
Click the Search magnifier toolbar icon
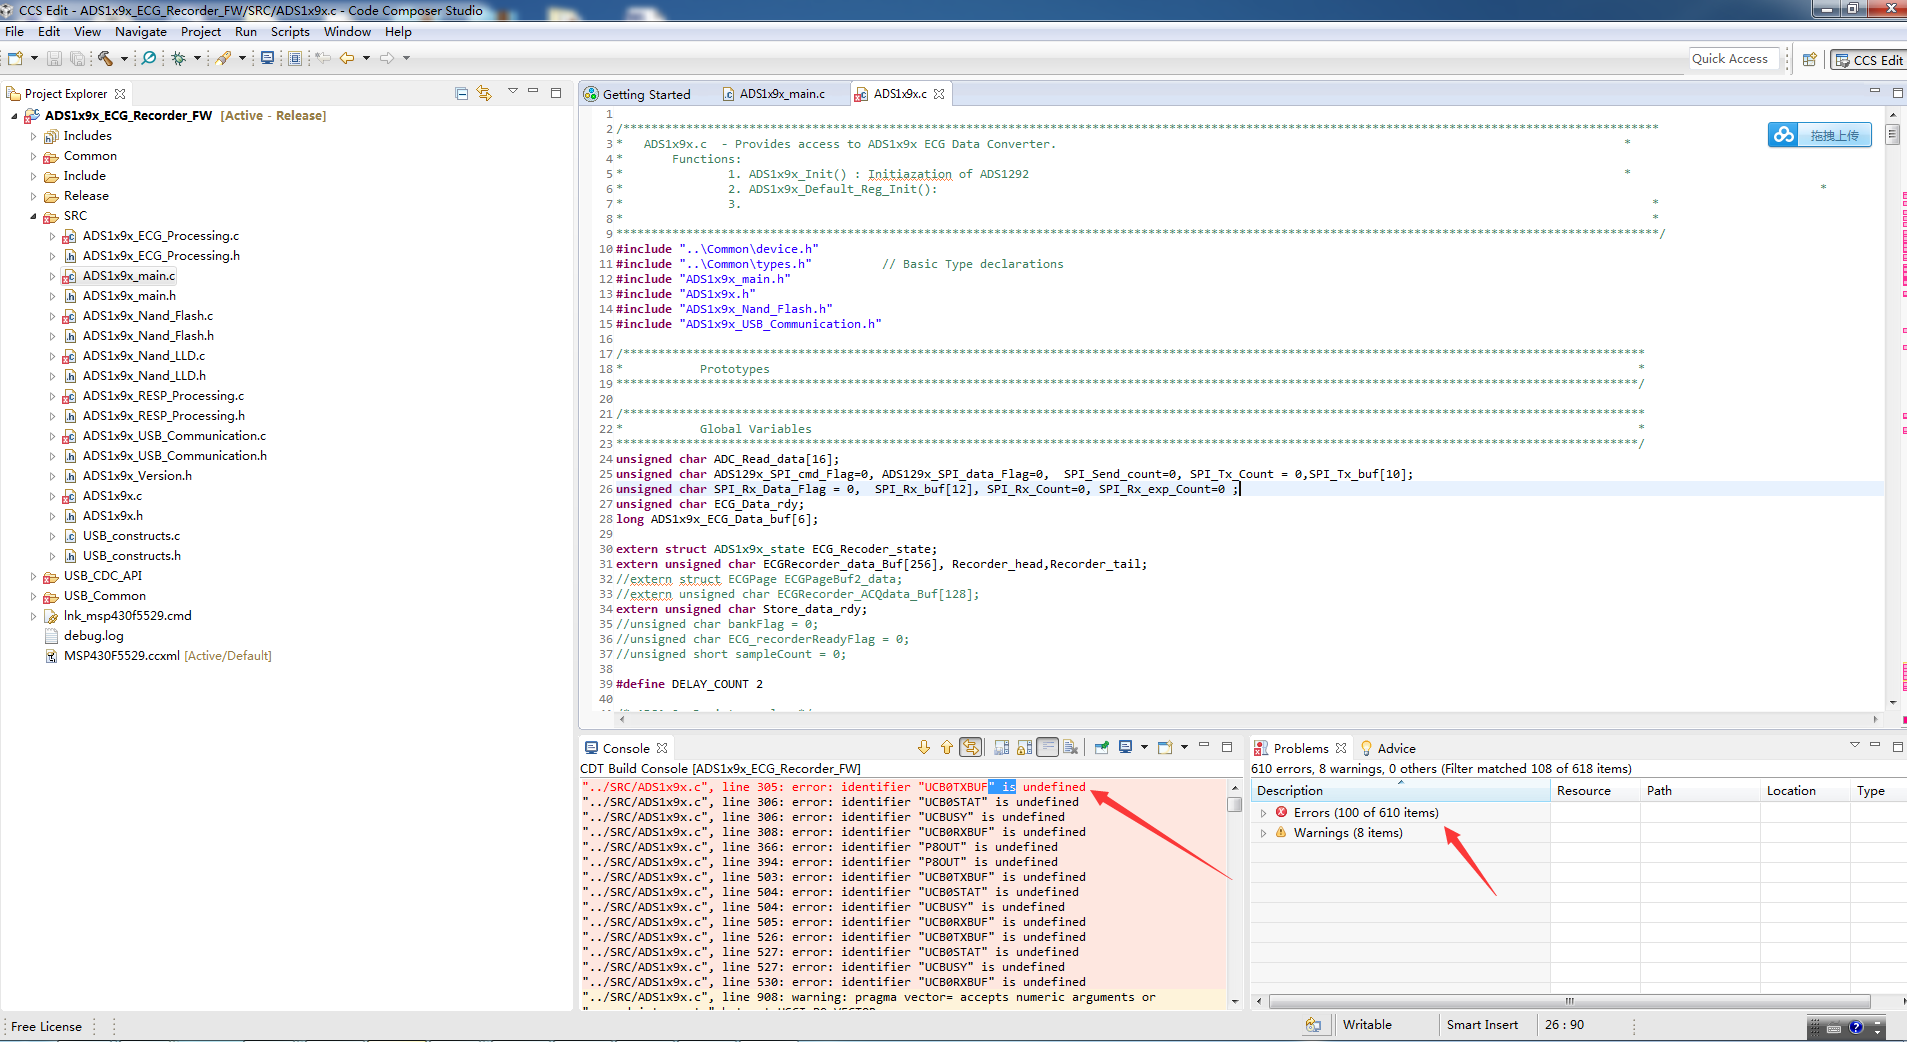pyautogui.click(x=149, y=58)
